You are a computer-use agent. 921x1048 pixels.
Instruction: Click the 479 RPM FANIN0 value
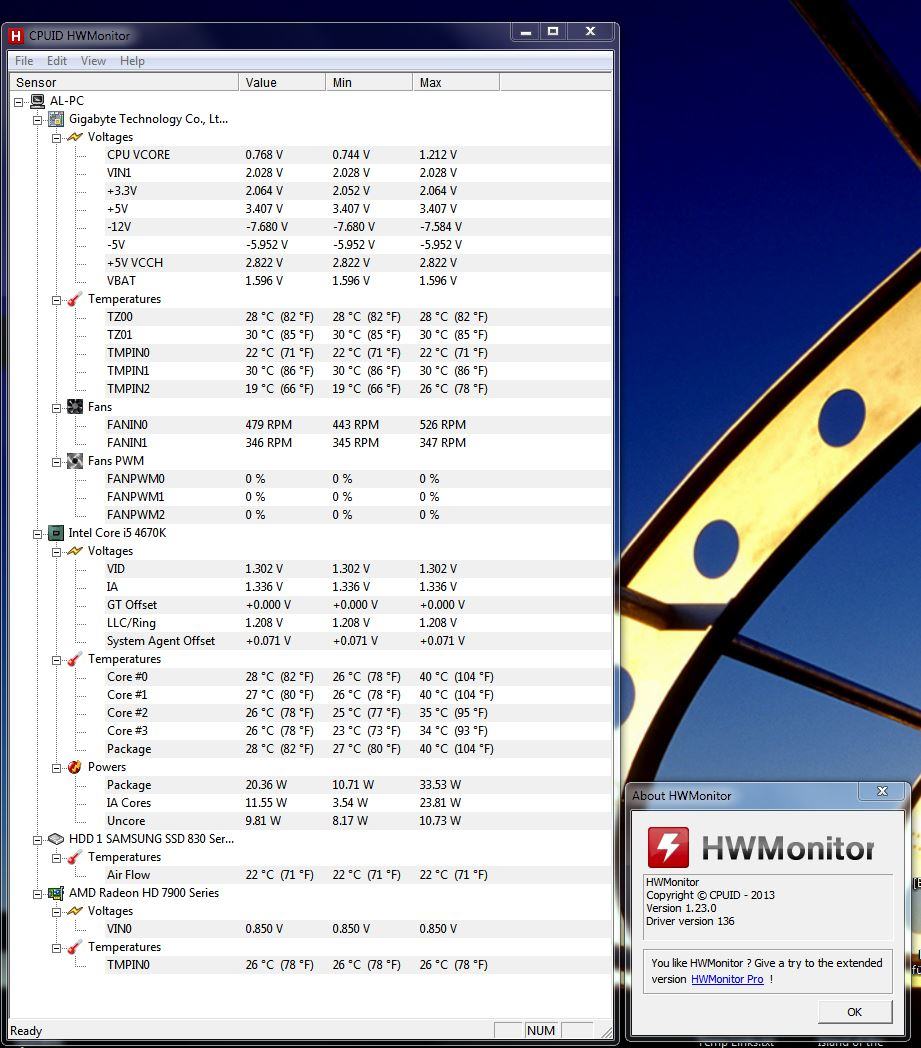[269, 425]
